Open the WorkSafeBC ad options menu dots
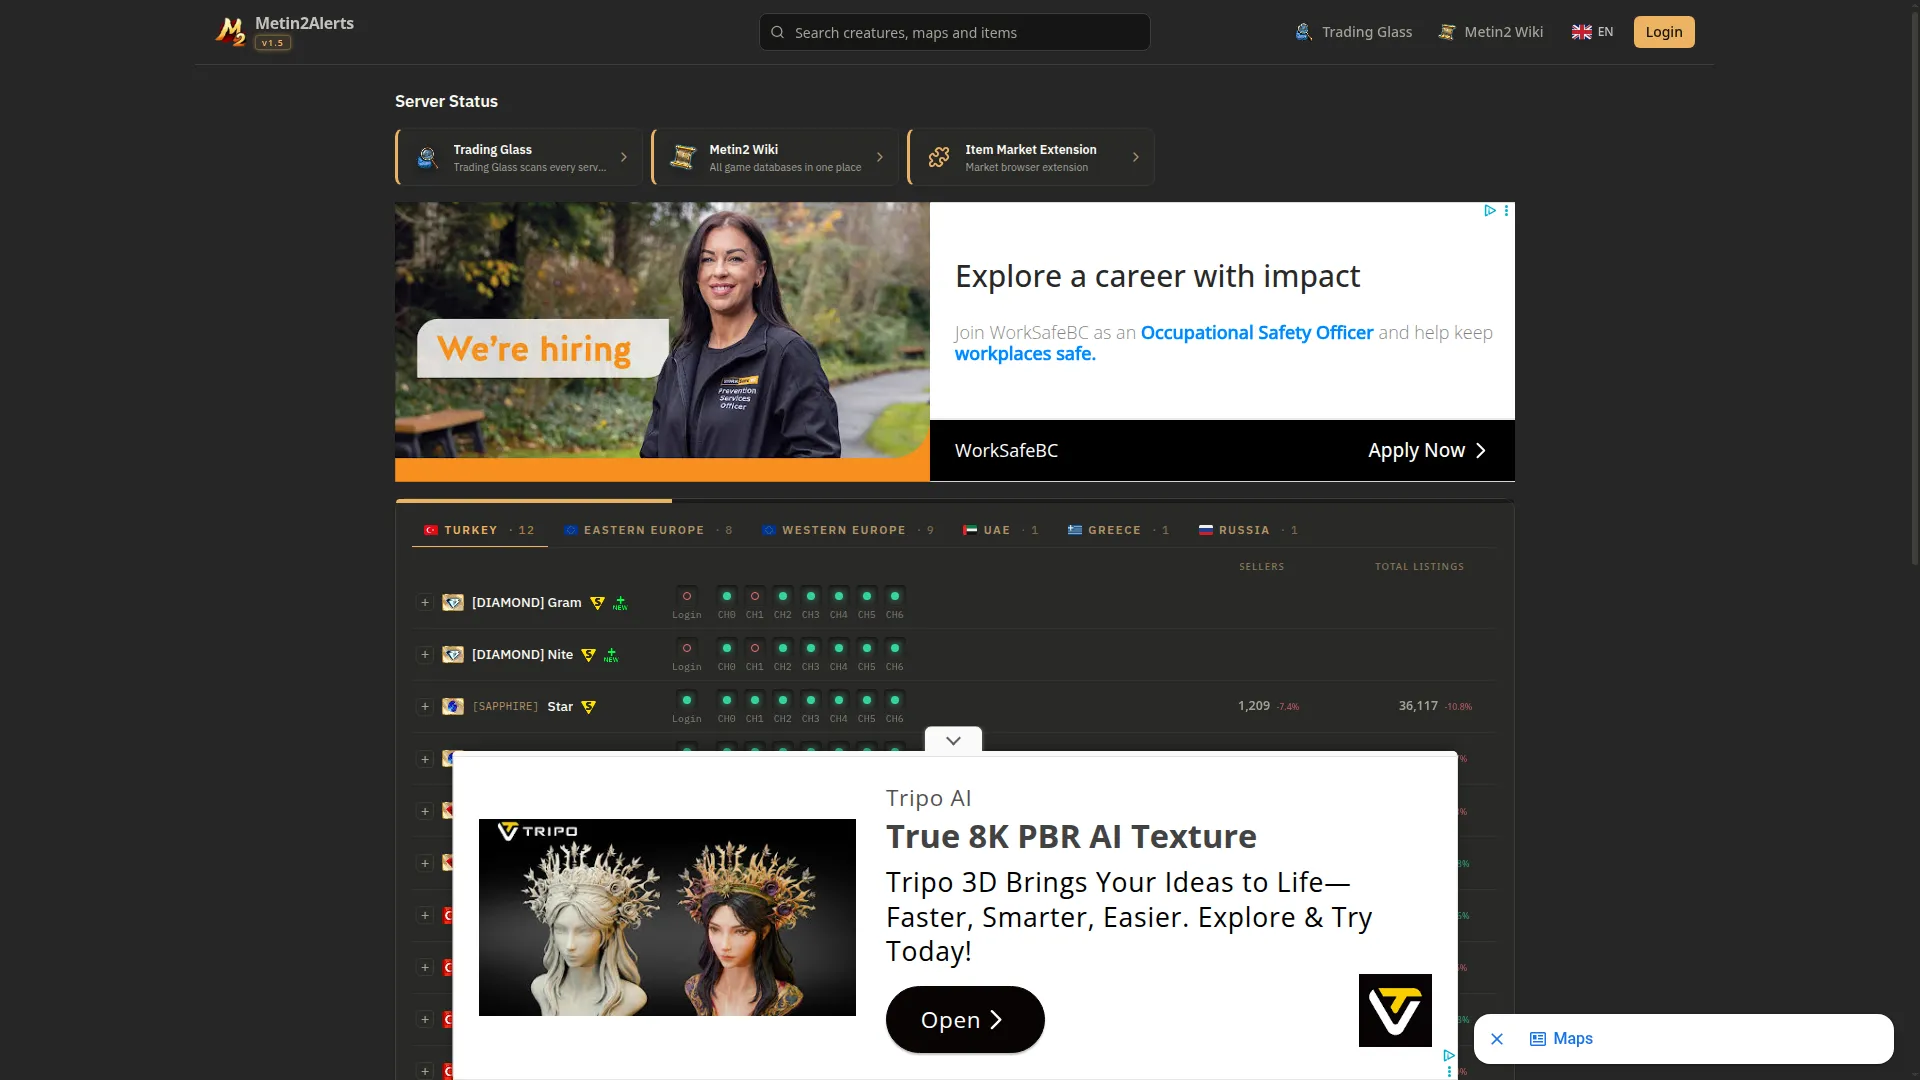Image resolution: width=1920 pixels, height=1080 pixels. tap(1506, 210)
